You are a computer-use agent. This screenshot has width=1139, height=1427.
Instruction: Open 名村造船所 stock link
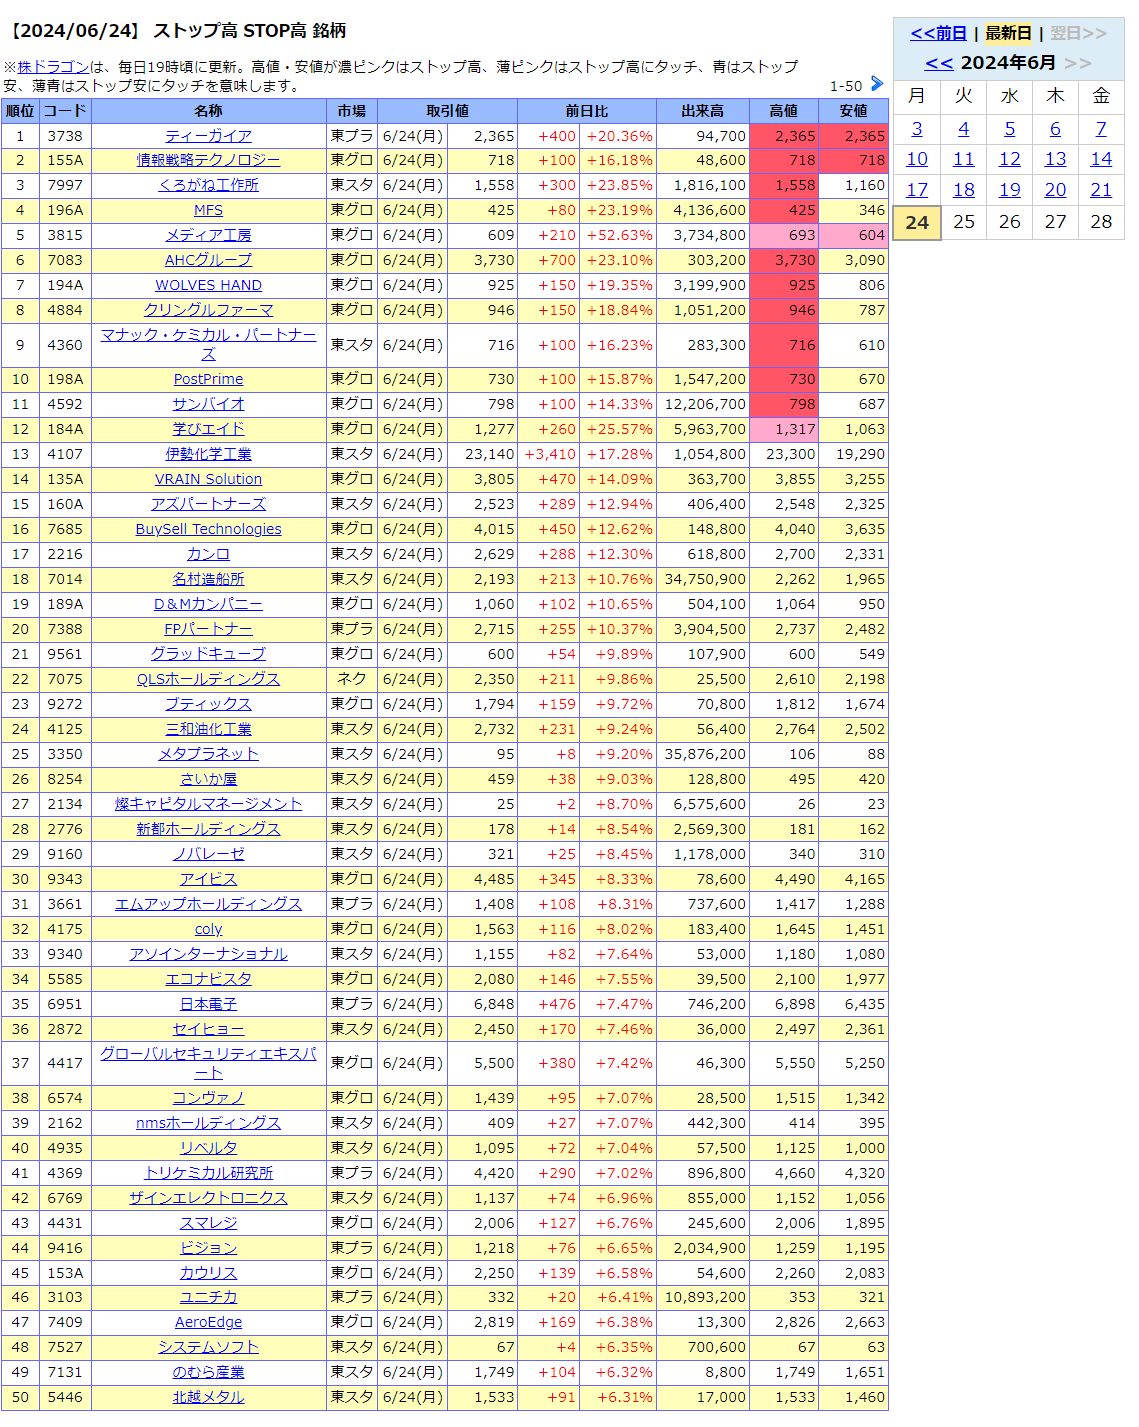[x=208, y=579]
